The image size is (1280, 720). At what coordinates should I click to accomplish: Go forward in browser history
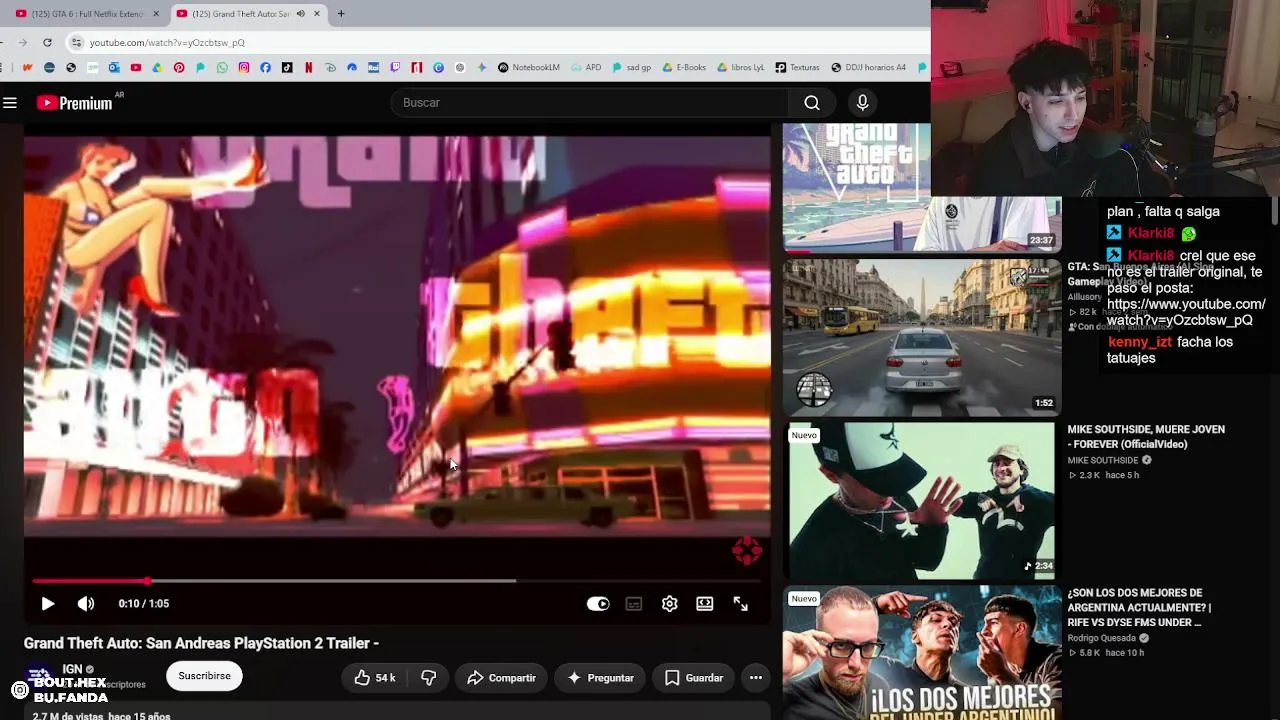click(22, 43)
